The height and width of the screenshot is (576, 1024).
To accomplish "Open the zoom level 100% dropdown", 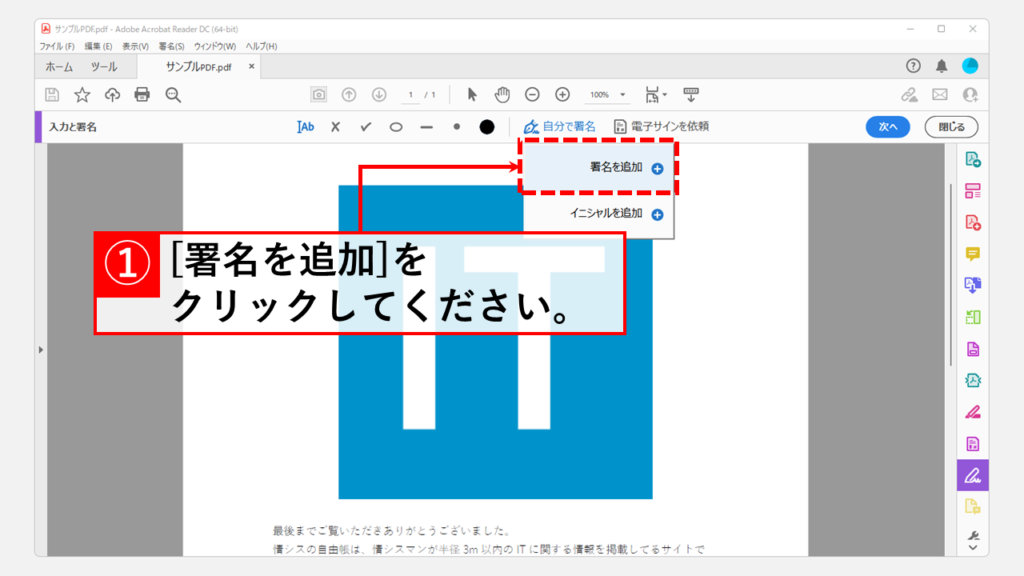I will (608, 95).
